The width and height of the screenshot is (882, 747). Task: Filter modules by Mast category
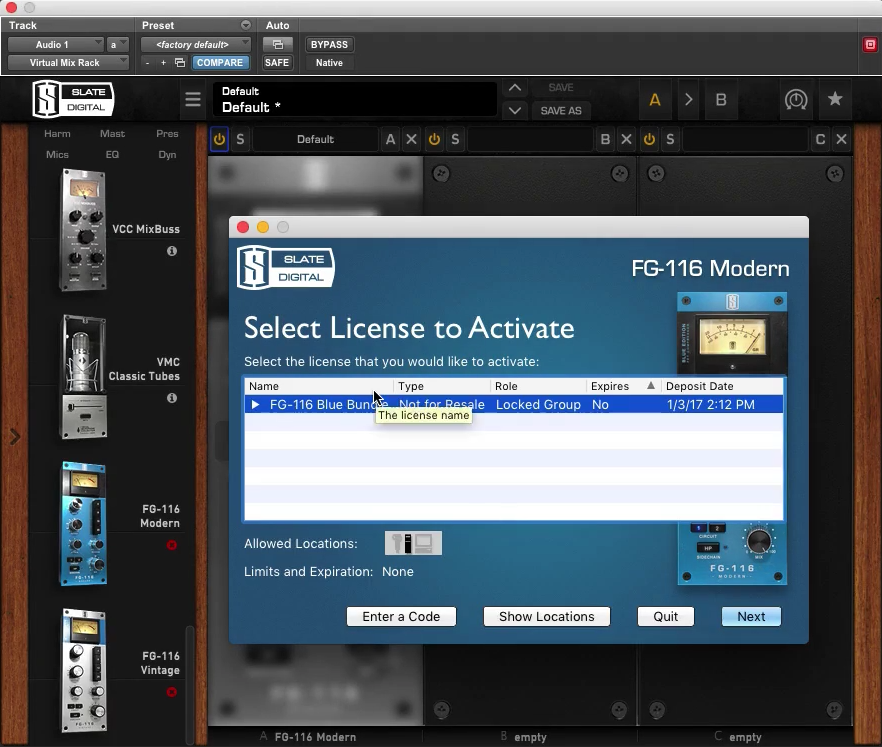112,133
